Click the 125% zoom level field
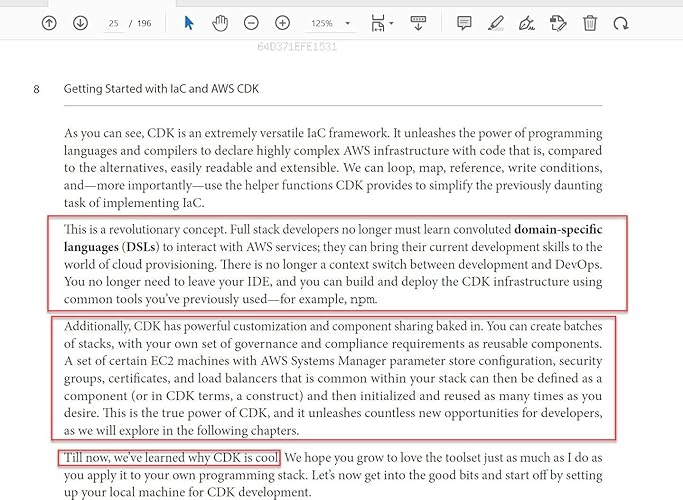The width and height of the screenshot is (683, 500). (x=322, y=23)
